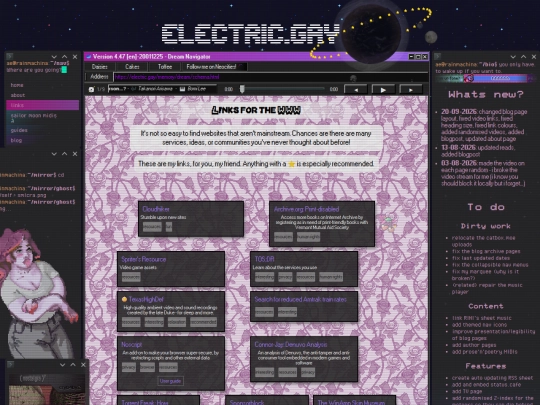Click the star icon in the recommendation note
Screen dimensions: 540x405
291,164
